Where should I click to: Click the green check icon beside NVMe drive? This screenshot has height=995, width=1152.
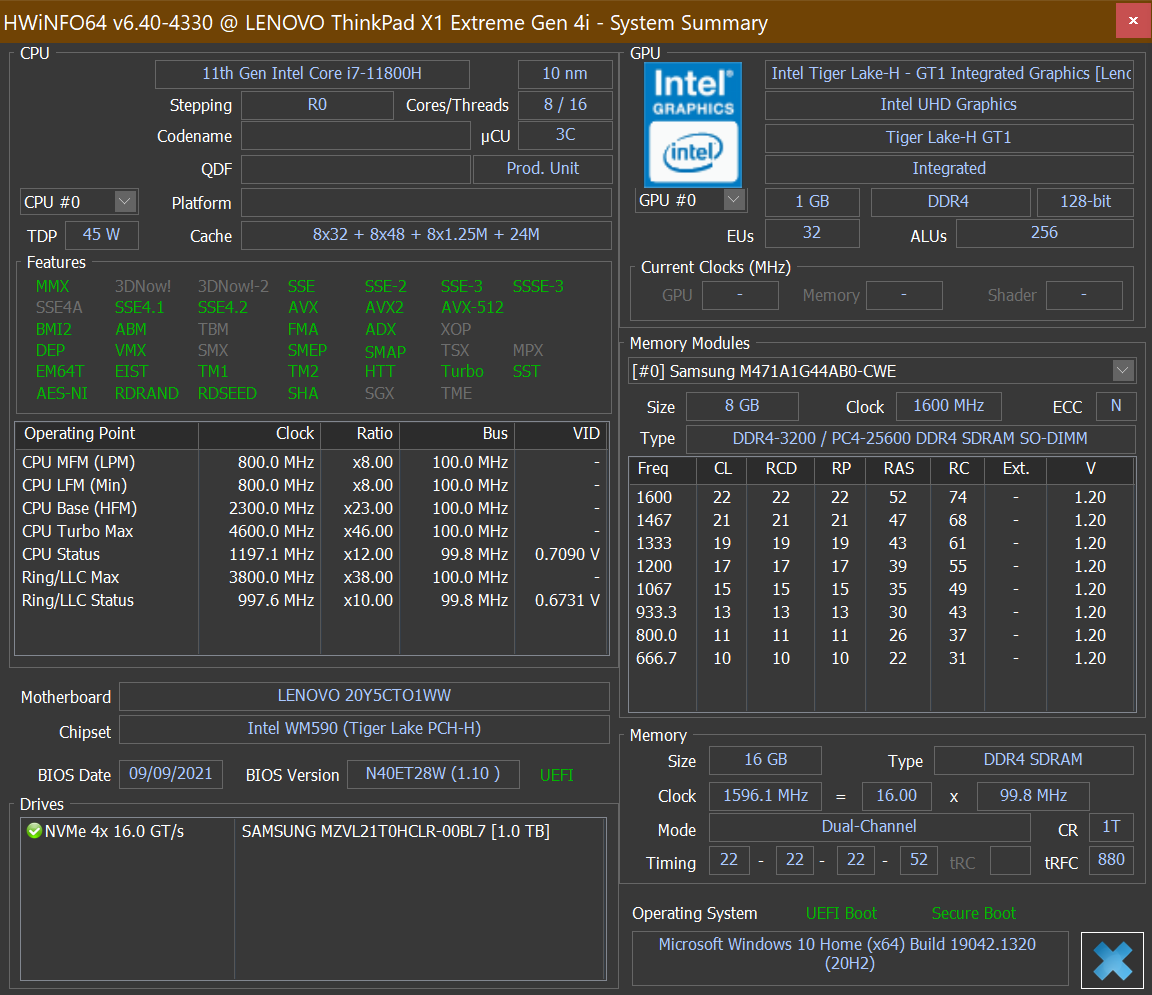pyautogui.click(x=34, y=831)
